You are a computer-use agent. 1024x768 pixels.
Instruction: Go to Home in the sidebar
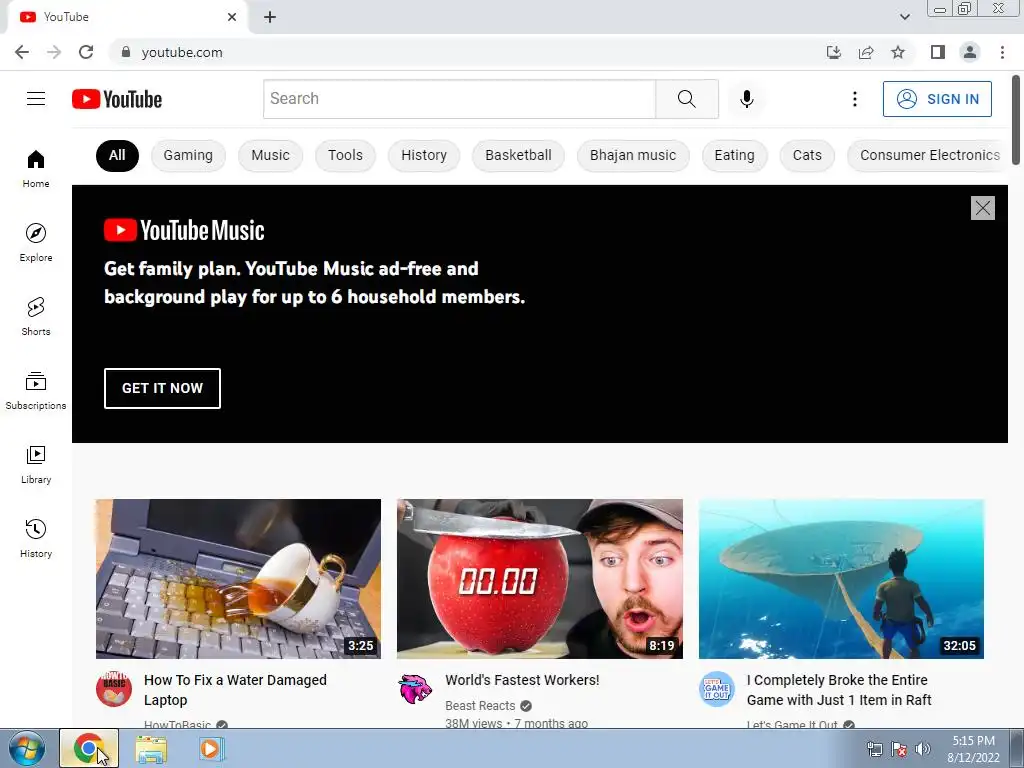(x=36, y=168)
